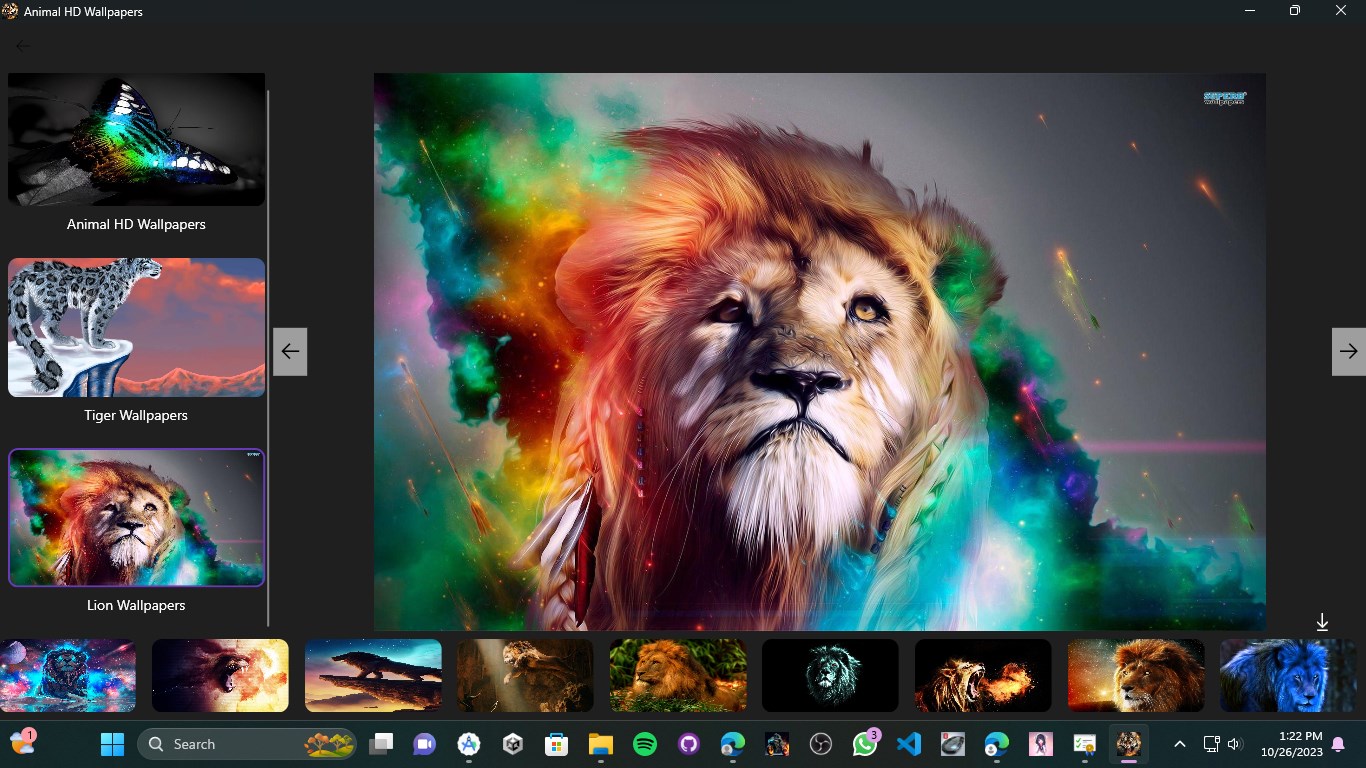Pick the roaring lion in smoke thumbnail
This screenshot has width=1366, height=768.
tap(220, 676)
